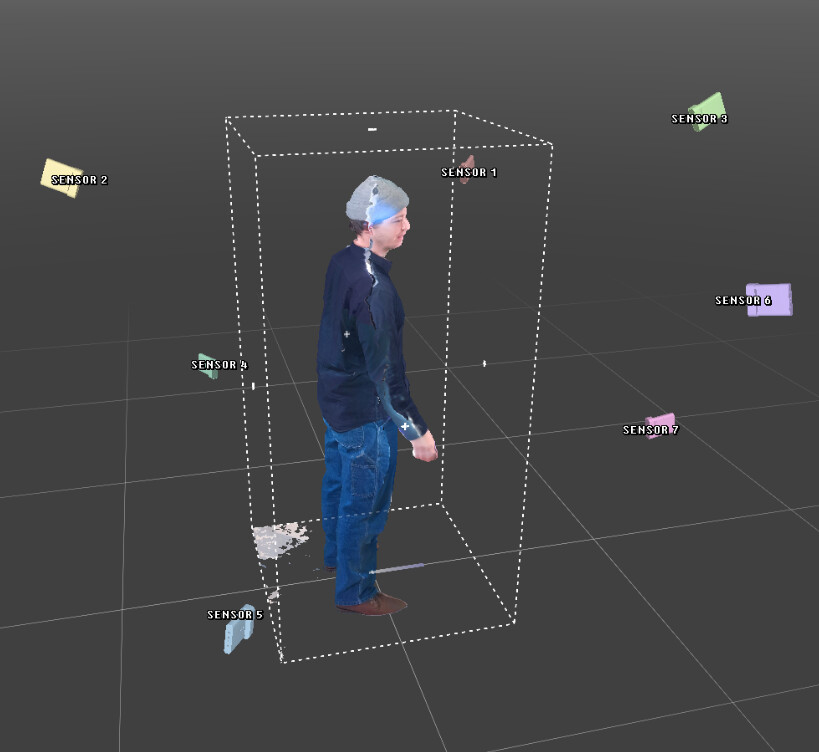Click the SENSOR 5 text label
Image resolution: width=819 pixels, height=752 pixels.
click(x=234, y=614)
